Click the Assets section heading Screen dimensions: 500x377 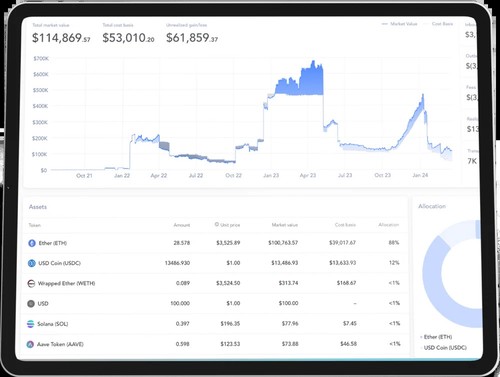[x=38, y=207]
